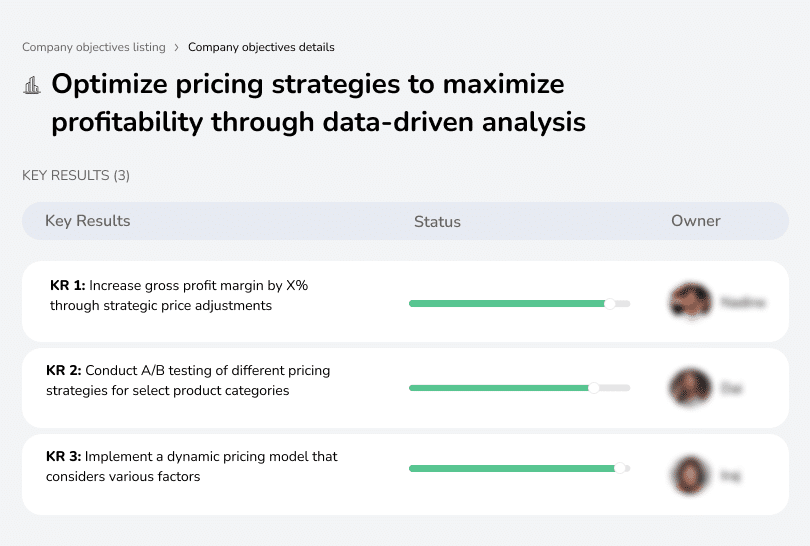Click the owner name next to KR 3 avatar
Screen dimensions: 810x546
[x=731, y=475]
